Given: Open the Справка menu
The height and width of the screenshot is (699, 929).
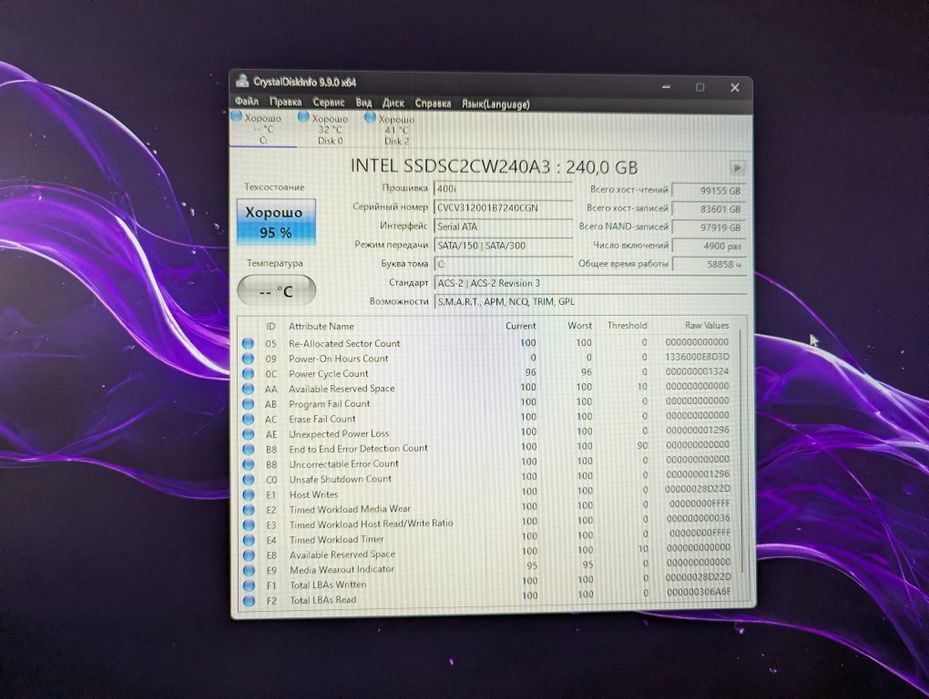Looking at the screenshot, I should (x=433, y=104).
